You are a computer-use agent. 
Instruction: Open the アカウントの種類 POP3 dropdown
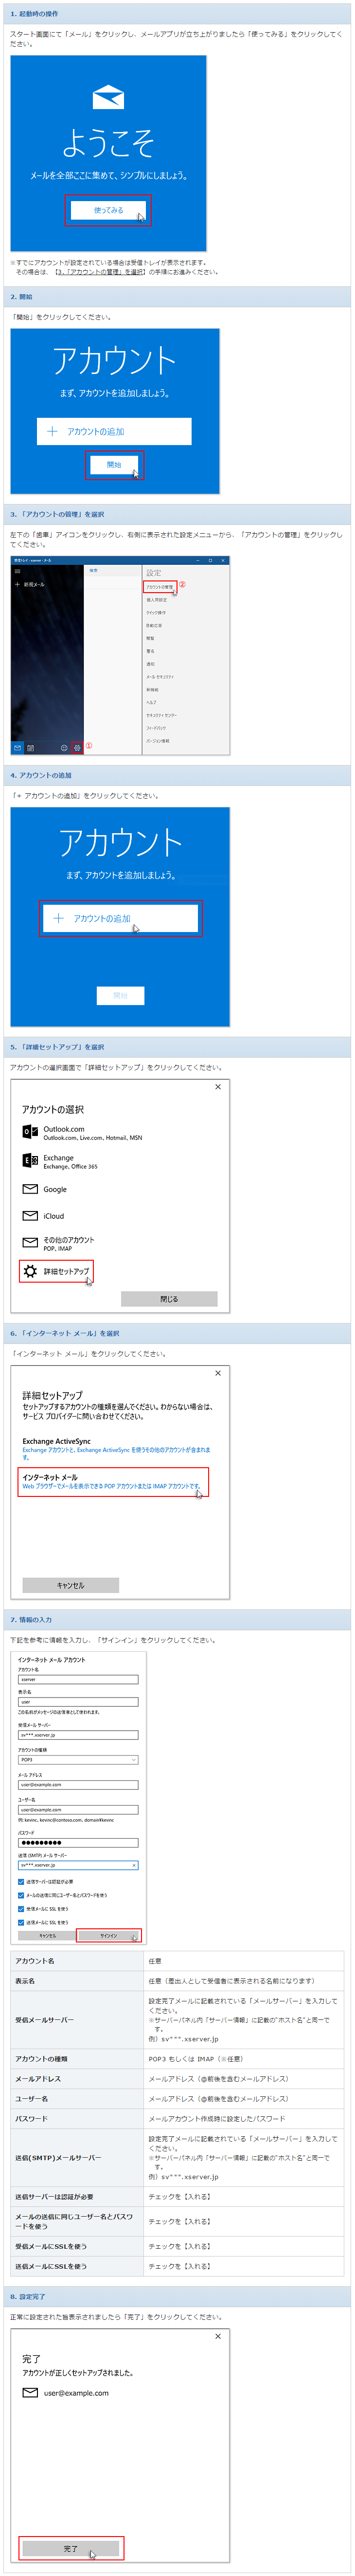(x=78, y=1759)
